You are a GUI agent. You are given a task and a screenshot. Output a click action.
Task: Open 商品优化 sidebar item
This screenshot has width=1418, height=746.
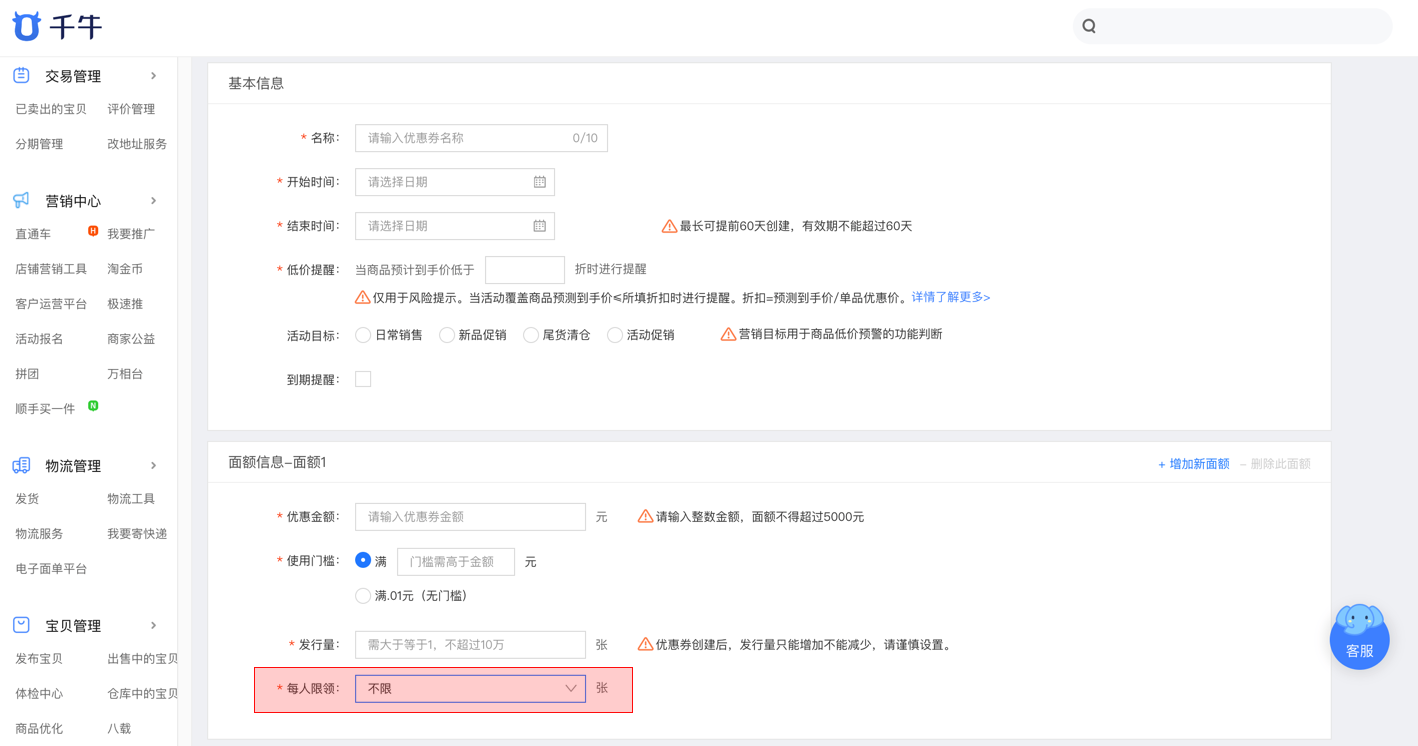(39, 729)
